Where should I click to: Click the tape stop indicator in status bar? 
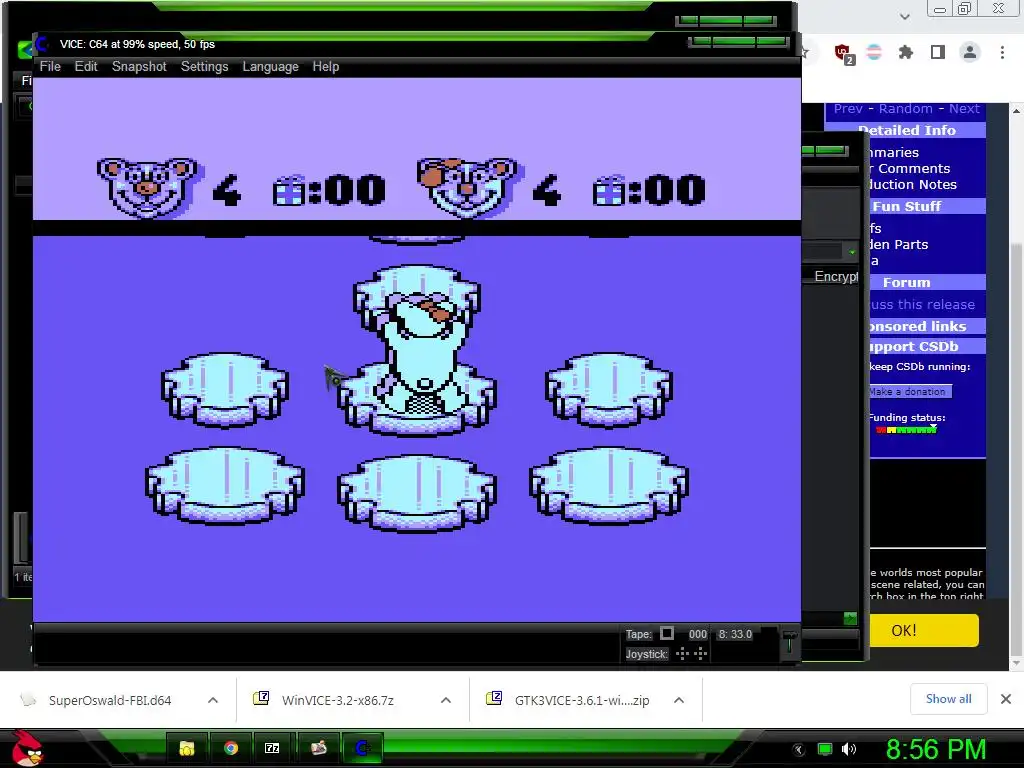click(x=667, y=633)
